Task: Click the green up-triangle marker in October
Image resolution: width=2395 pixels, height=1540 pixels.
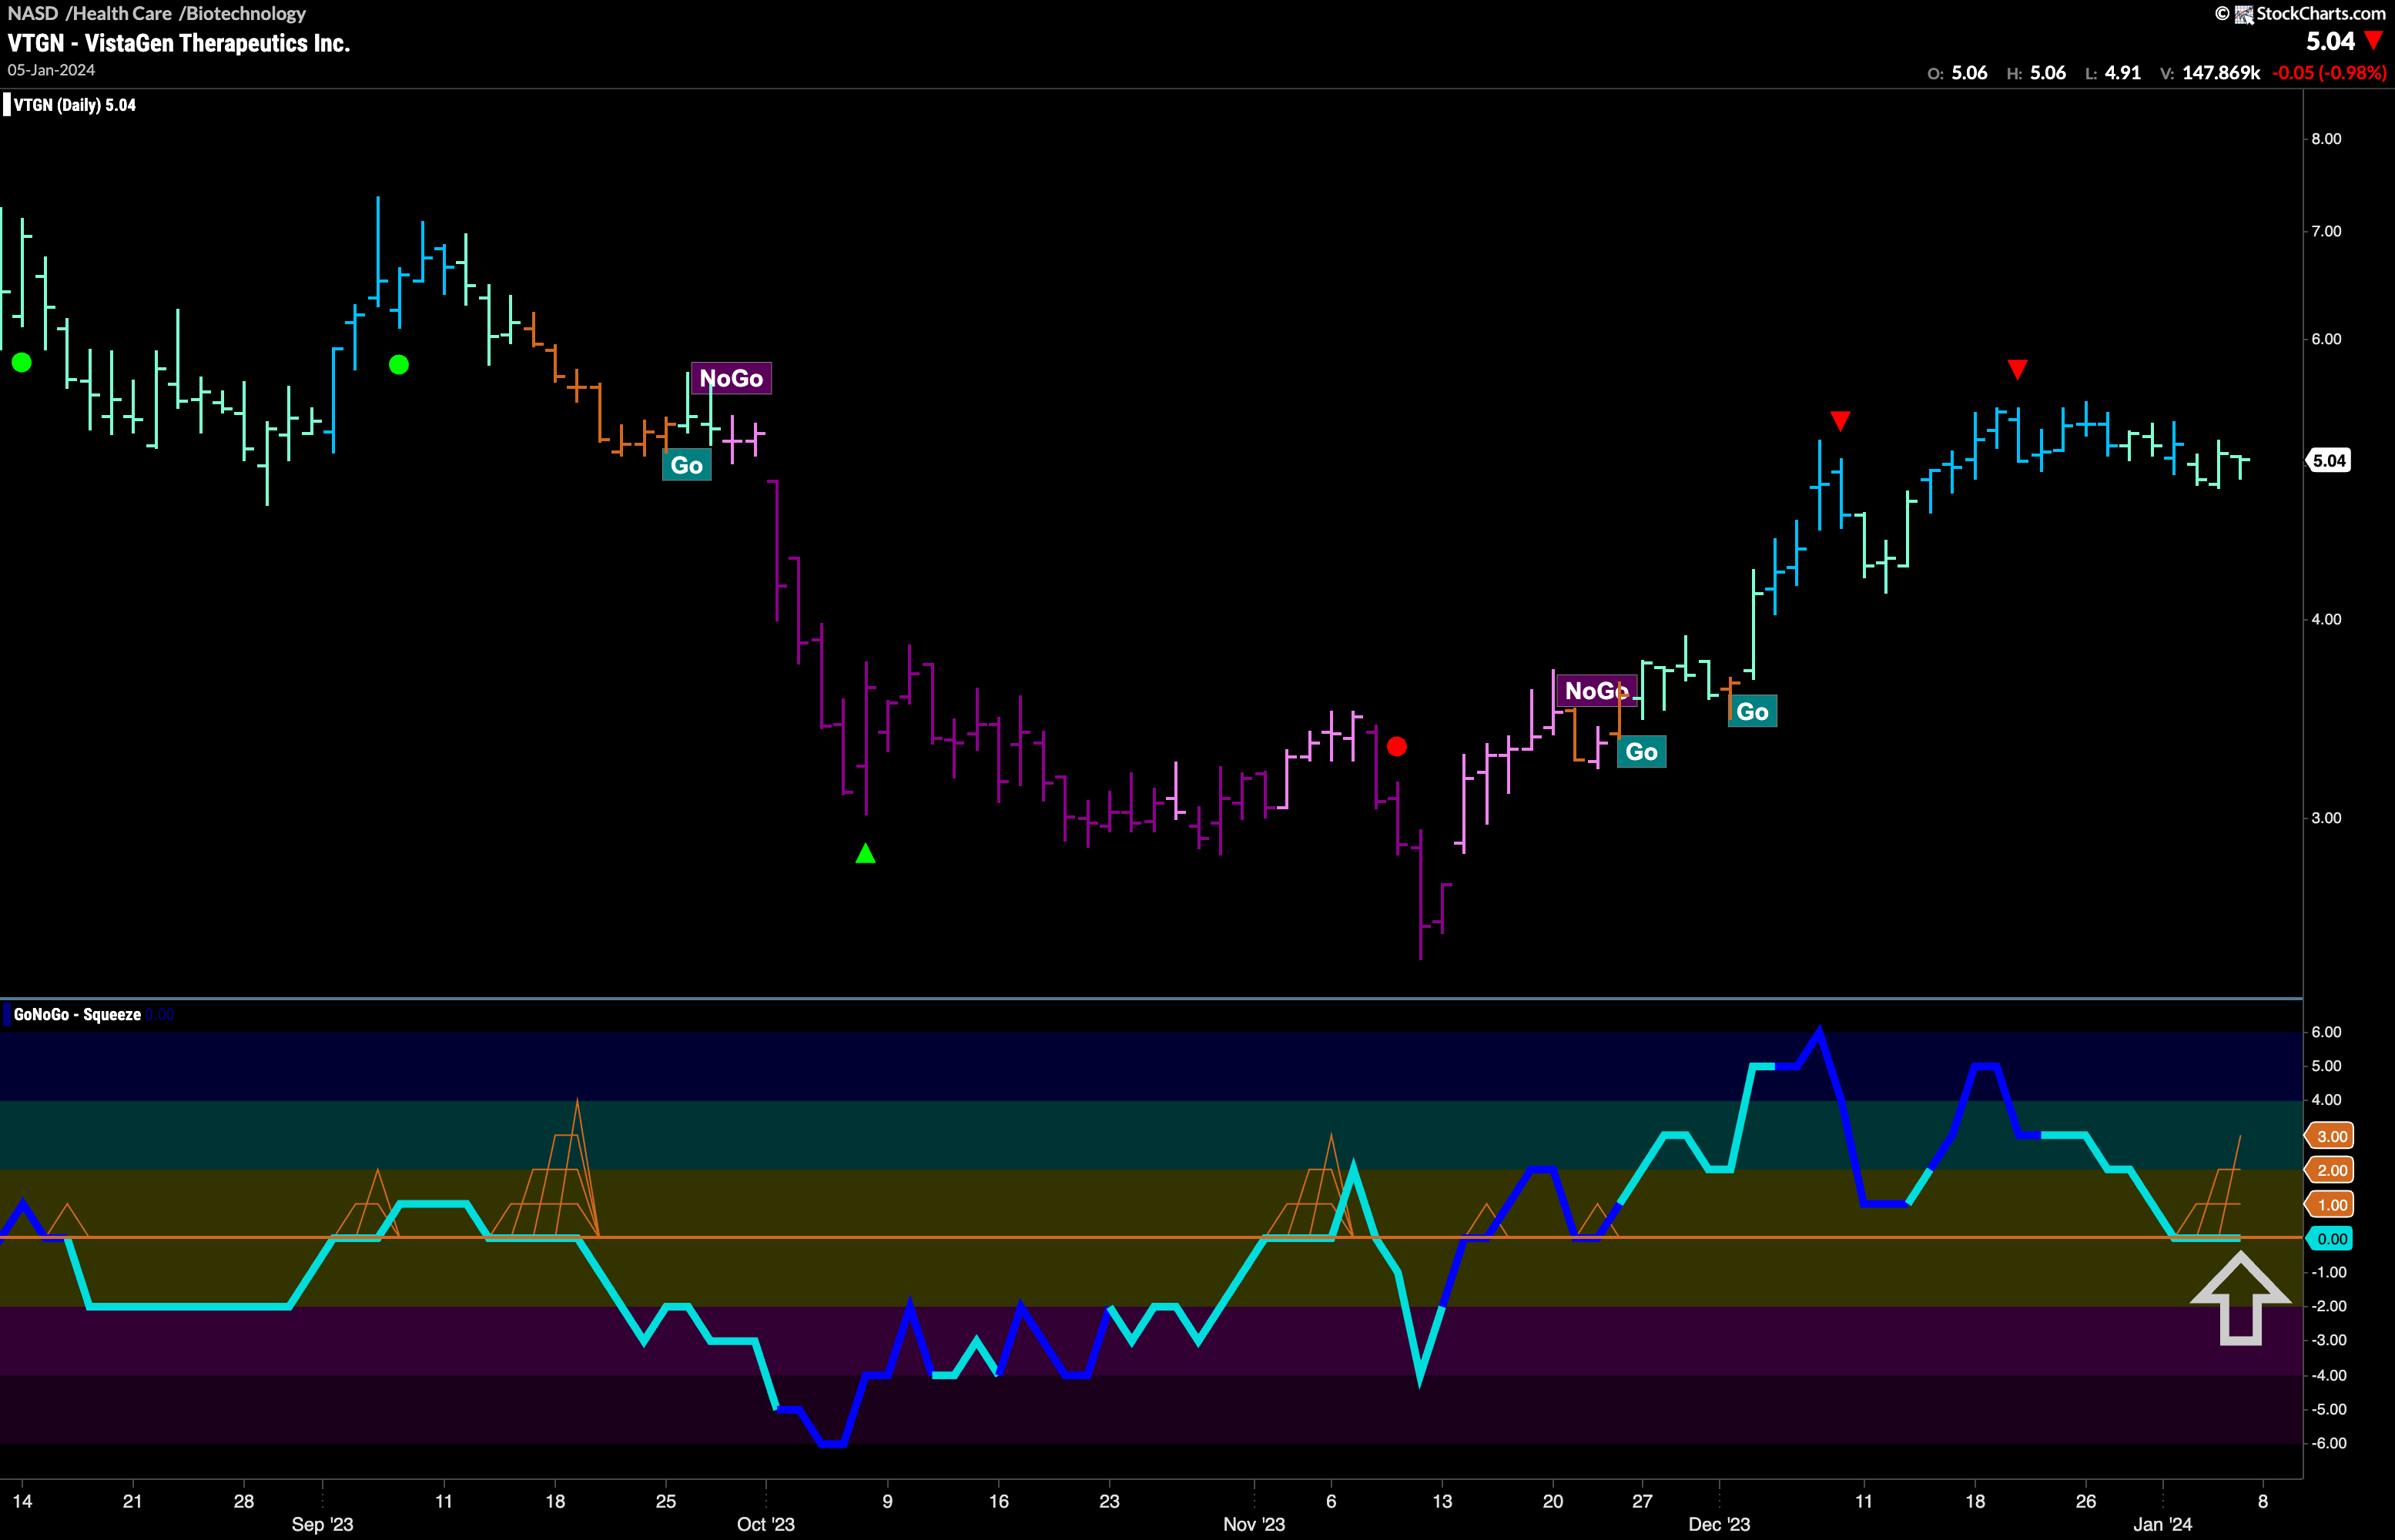Action: (x=866, y=853)
